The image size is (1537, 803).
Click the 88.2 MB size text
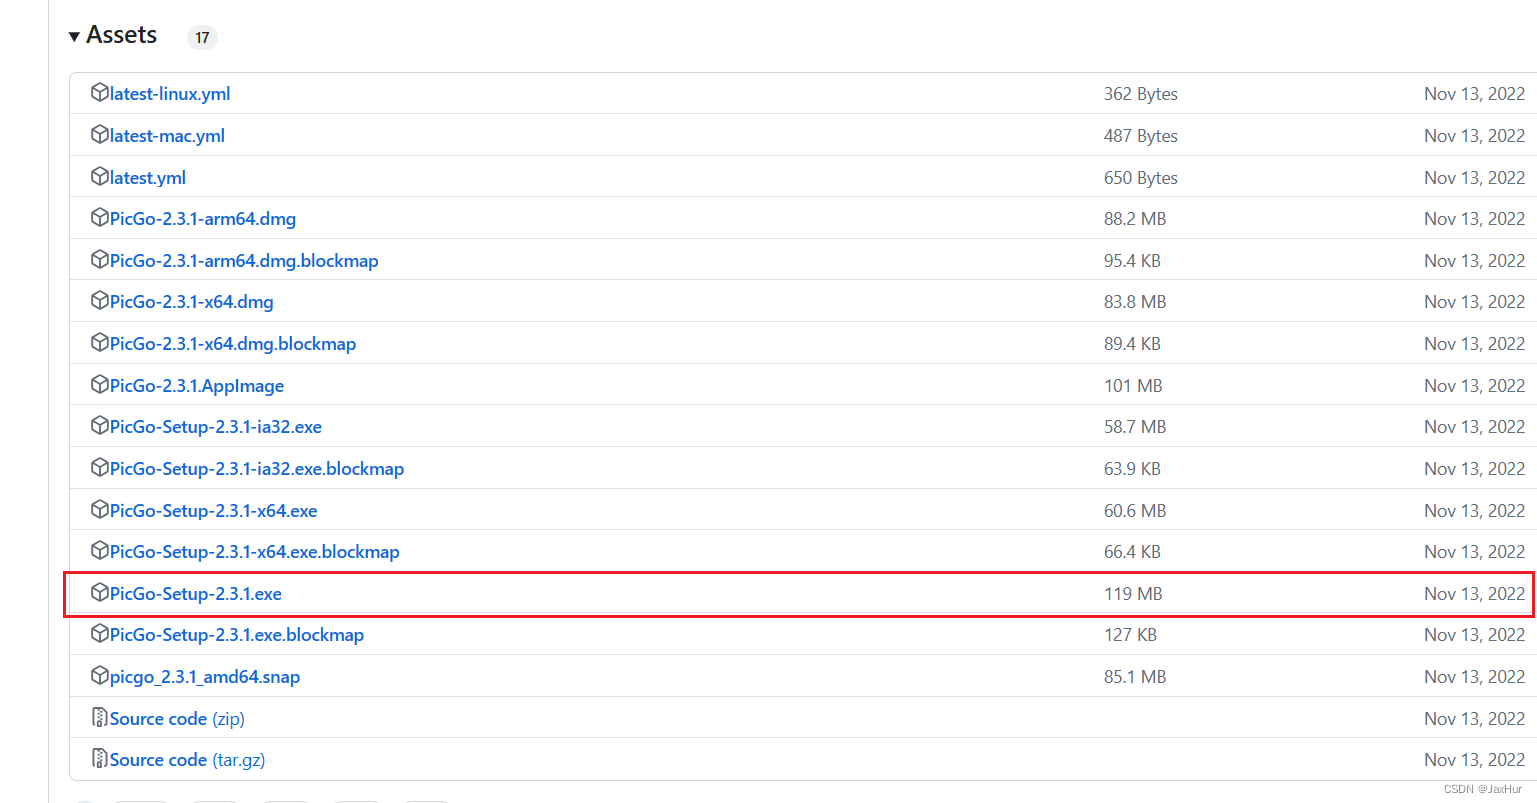click(x=1135, y=219)
